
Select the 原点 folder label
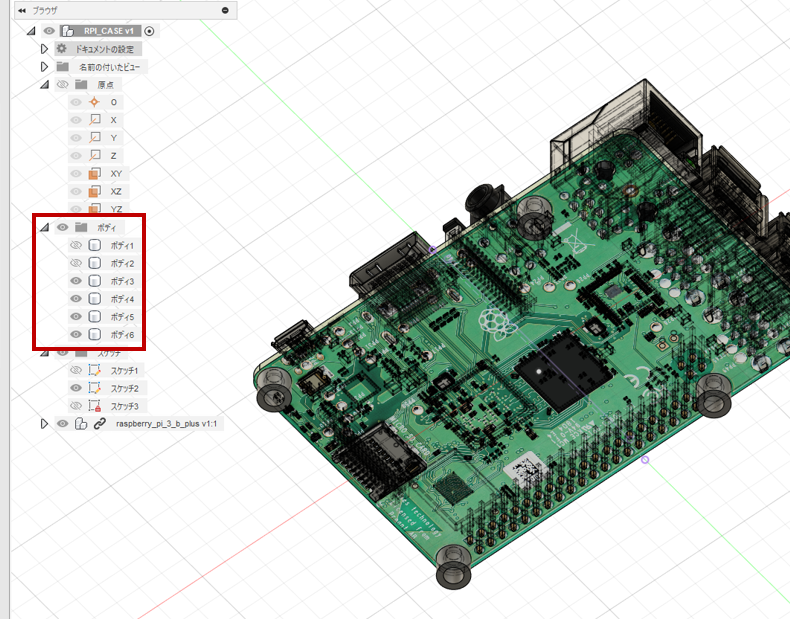pyautogui.click(x=106, y=85)
